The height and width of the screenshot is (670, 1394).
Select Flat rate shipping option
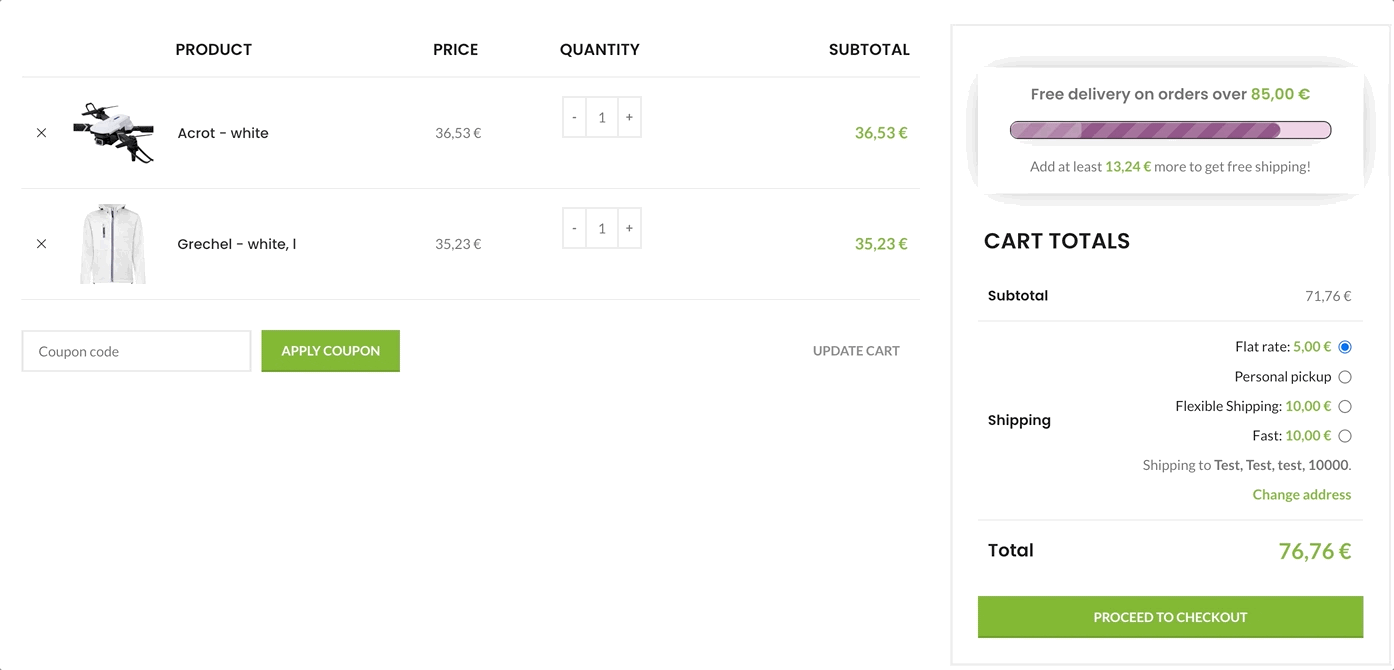(1345, 347)
